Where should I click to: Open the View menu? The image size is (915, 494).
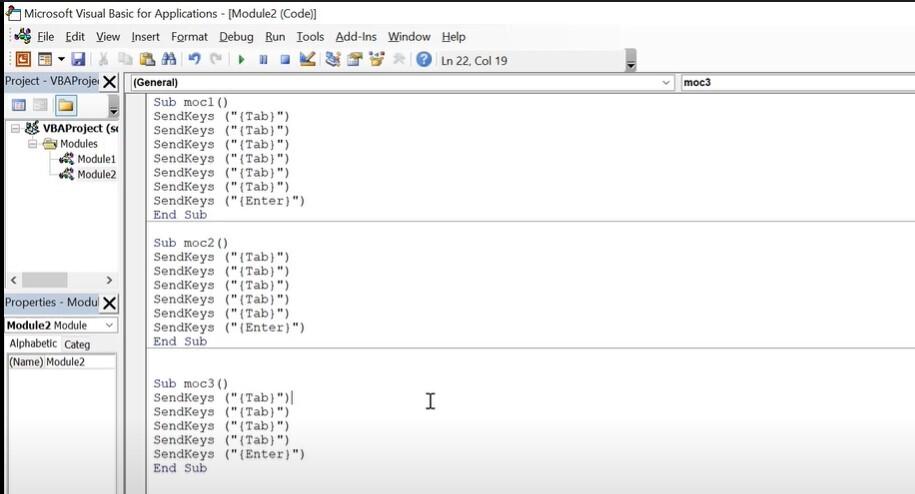click(x=108, y=37)
